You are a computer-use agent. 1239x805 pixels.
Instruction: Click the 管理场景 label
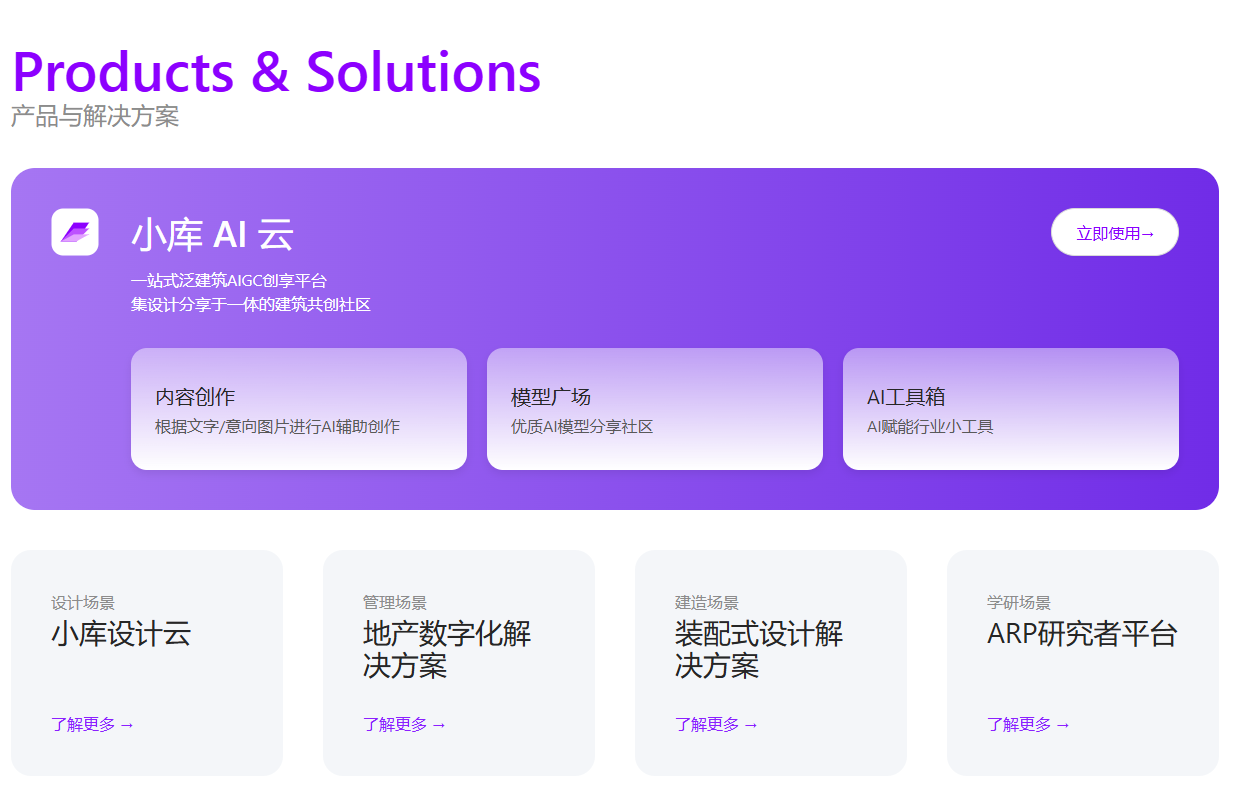coord(395,603)
